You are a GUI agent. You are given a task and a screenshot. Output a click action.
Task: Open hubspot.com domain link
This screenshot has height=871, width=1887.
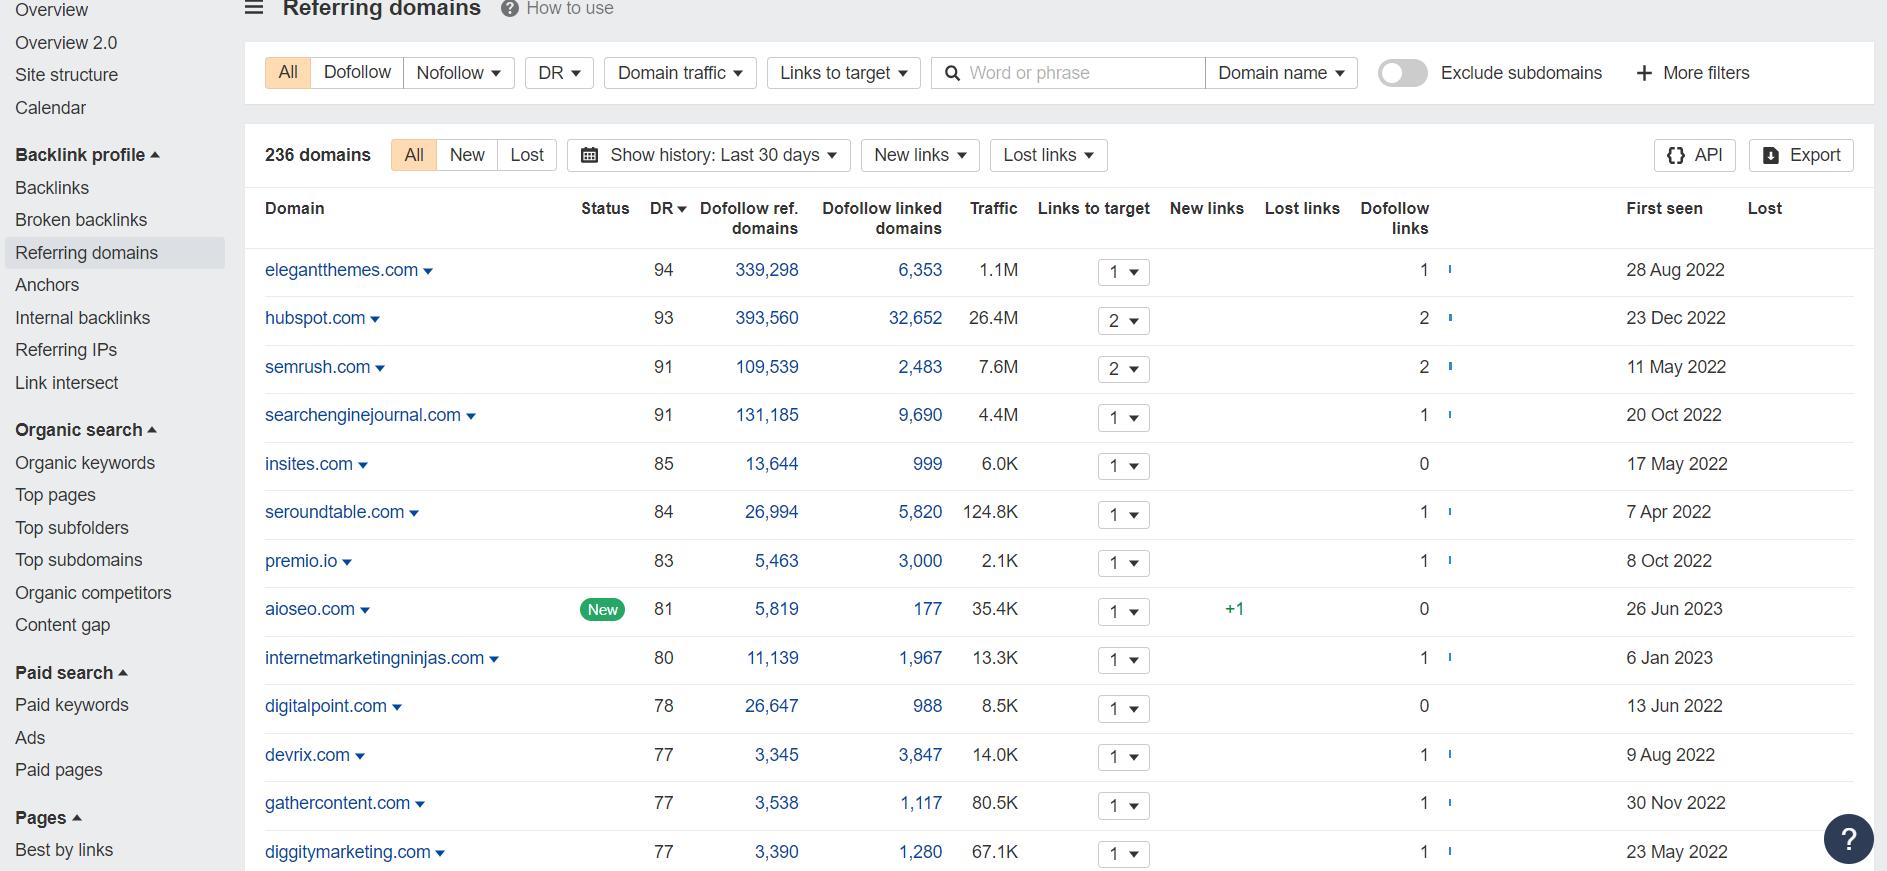coord(315,318)
